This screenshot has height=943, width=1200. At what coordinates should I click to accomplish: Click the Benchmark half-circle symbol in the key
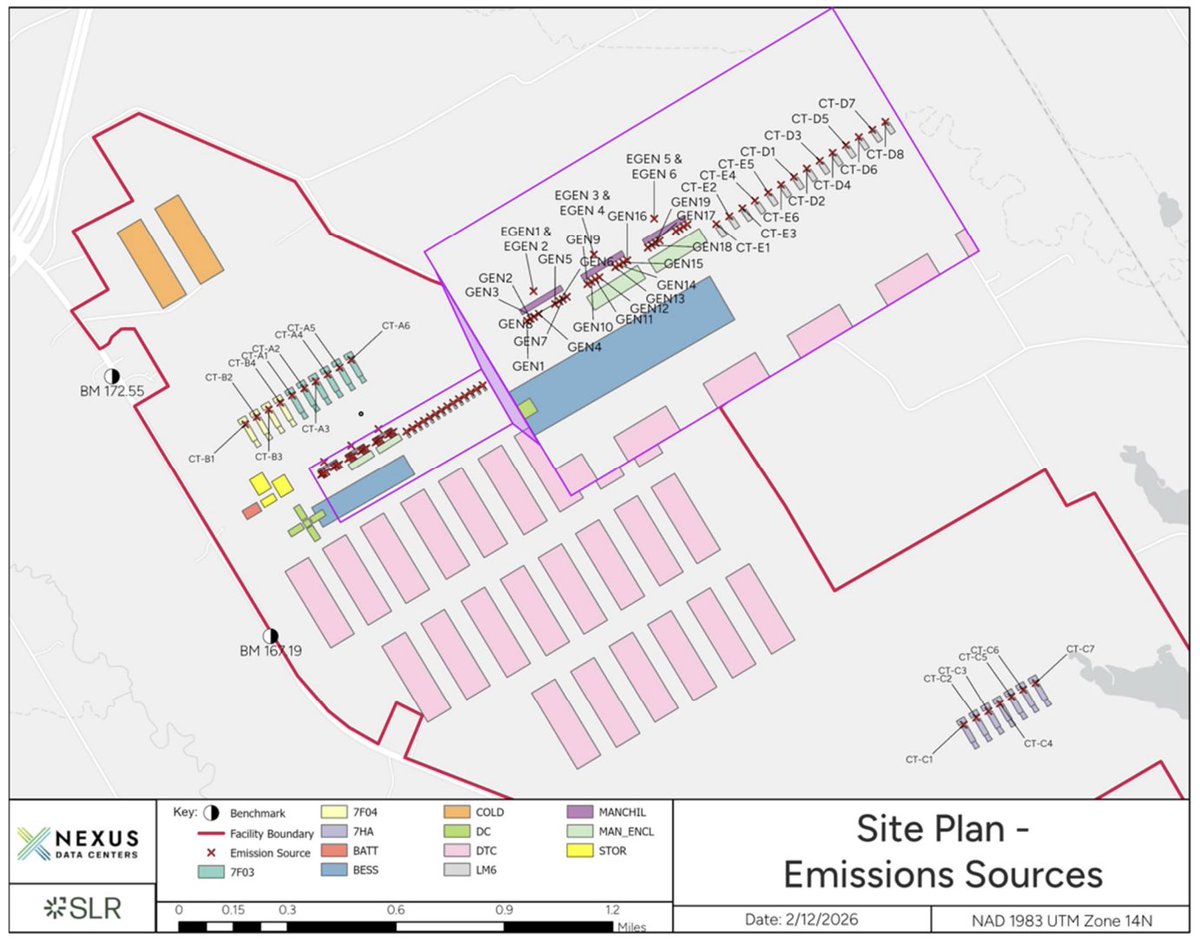pos(211,814)
